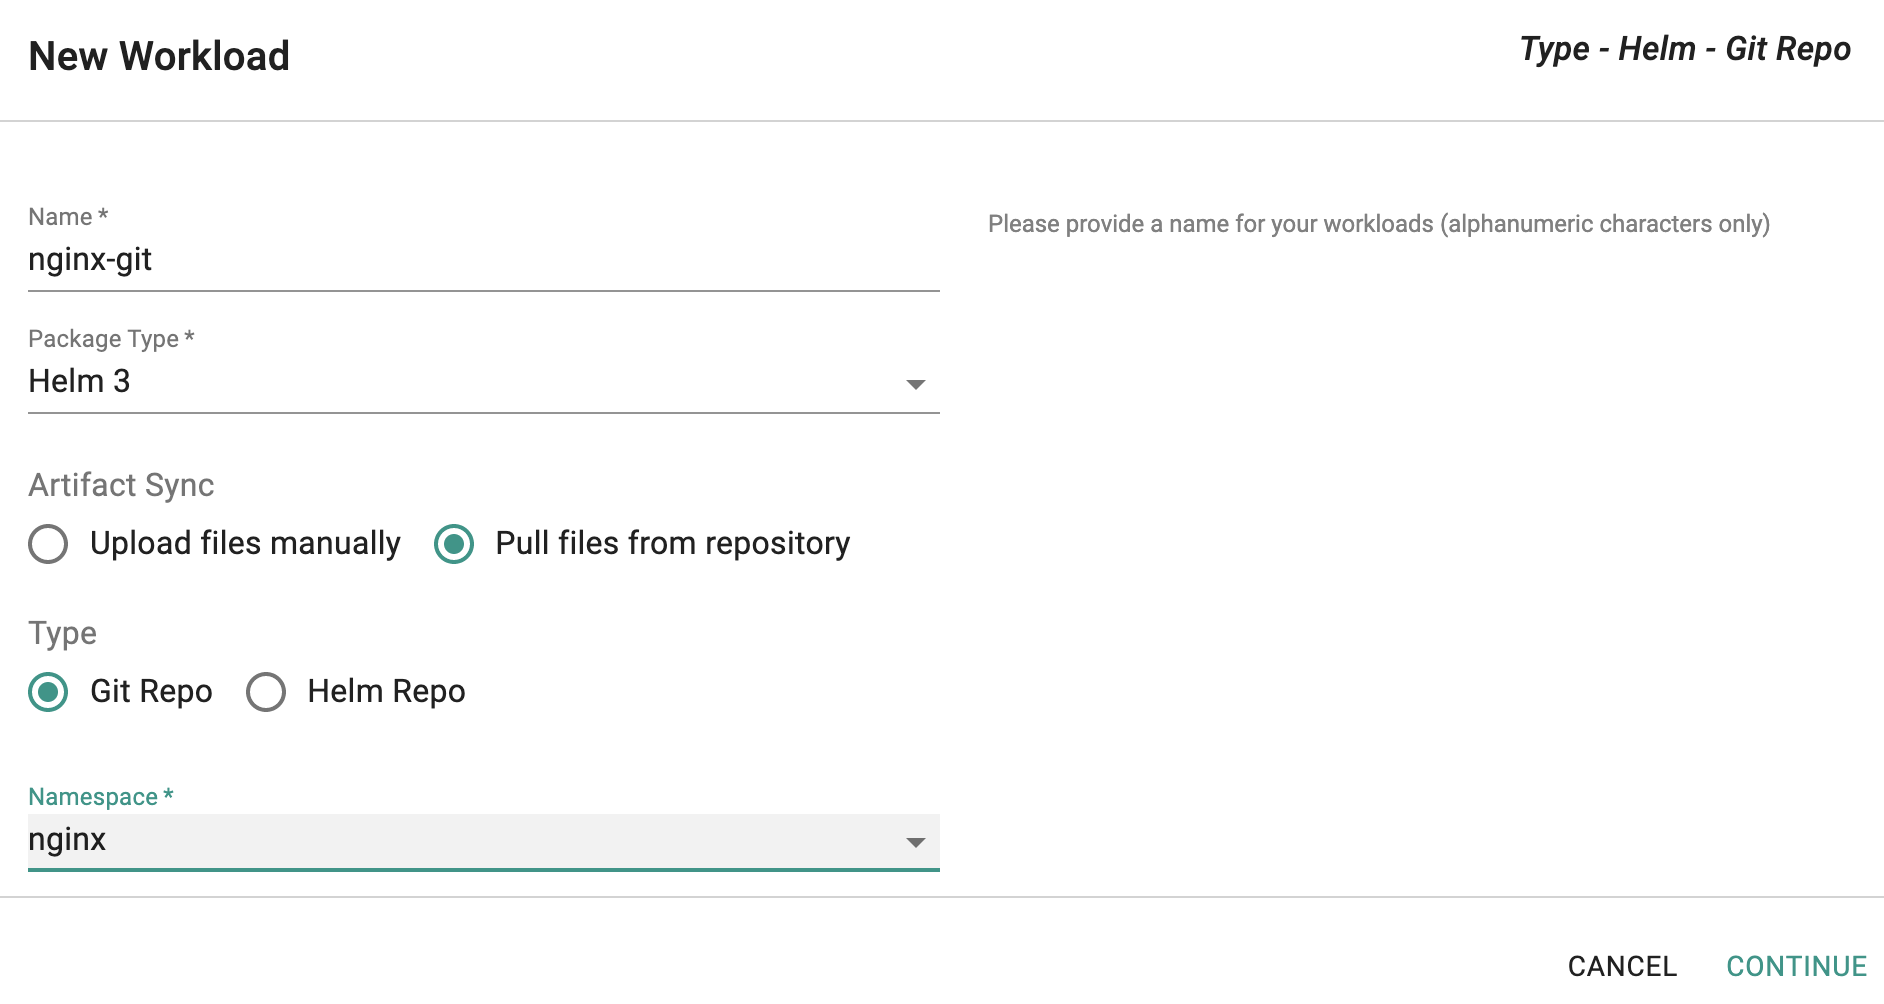Click the CANCEL button
The height and width of the screenshot is (1004, 1884).
click(1622, 966)
